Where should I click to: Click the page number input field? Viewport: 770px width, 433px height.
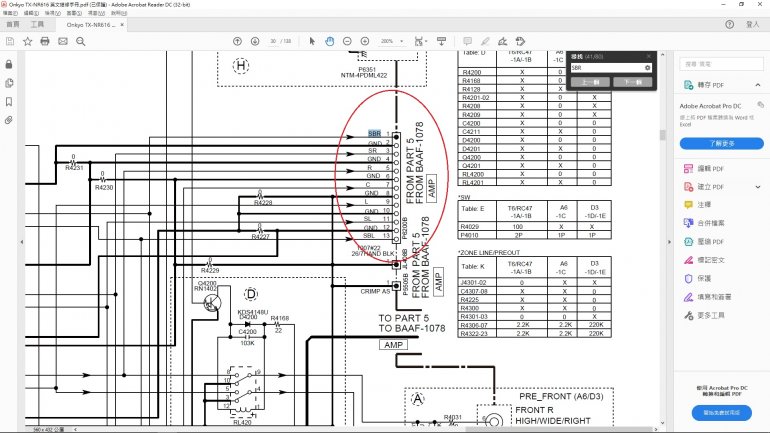click(272, 41)
